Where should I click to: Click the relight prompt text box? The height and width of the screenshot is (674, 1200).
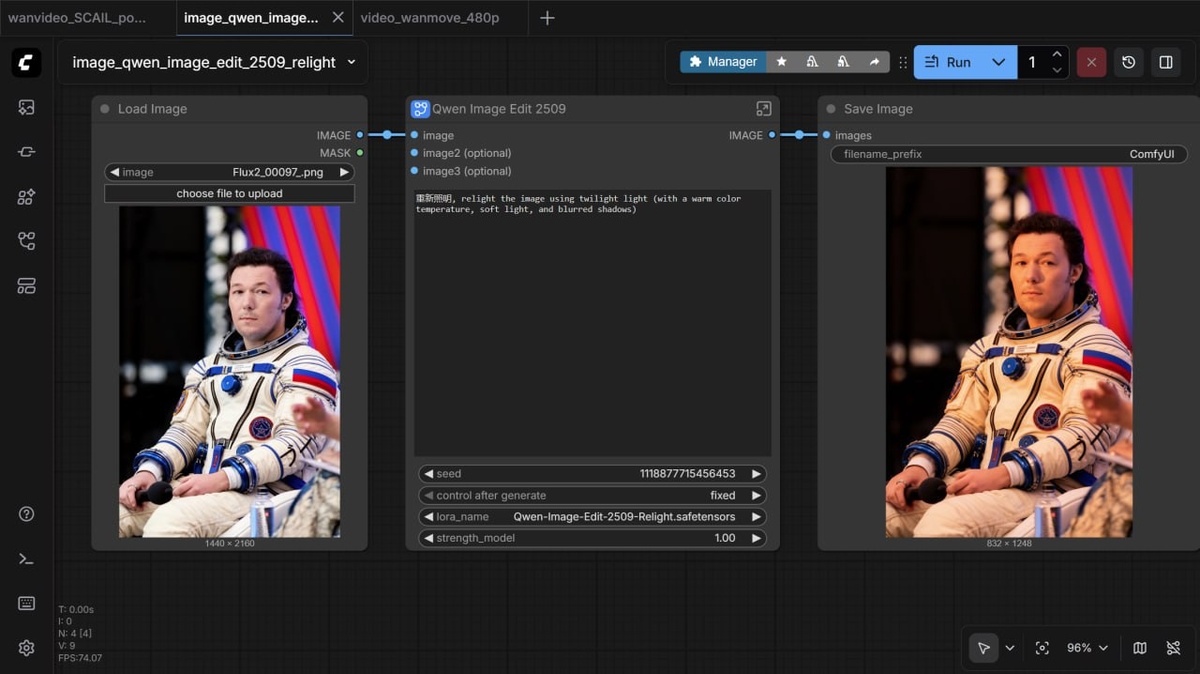coord(592,323)
